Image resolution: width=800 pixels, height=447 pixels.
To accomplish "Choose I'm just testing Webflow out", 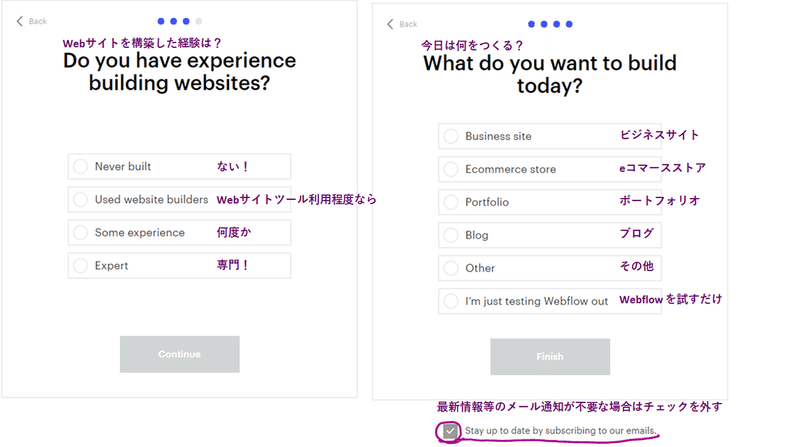I will tap(451, 301).
